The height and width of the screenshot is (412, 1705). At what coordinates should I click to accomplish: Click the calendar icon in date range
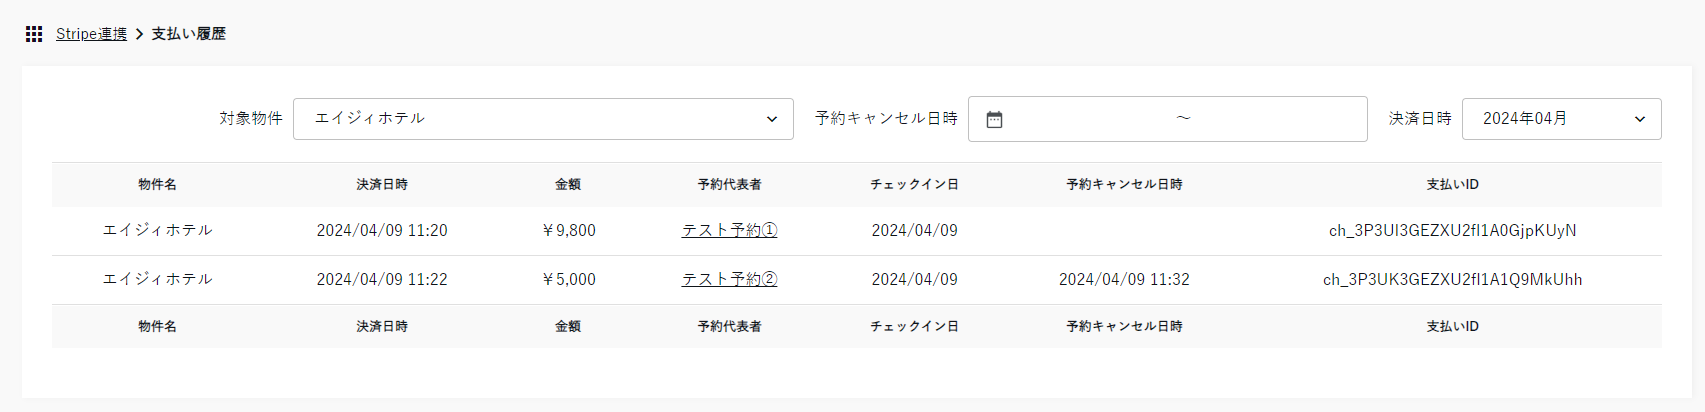994,120
